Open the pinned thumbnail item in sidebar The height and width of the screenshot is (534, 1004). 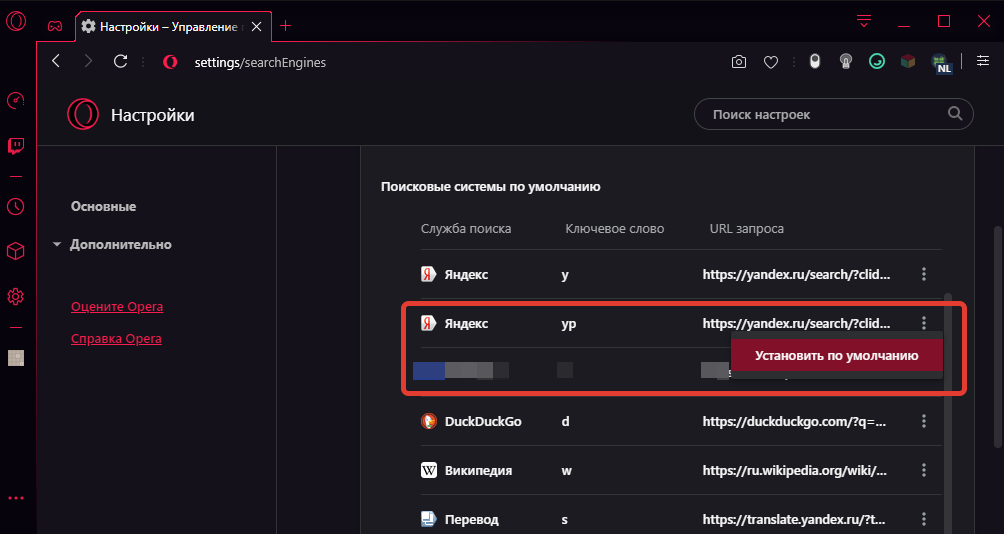click(15, 358)
